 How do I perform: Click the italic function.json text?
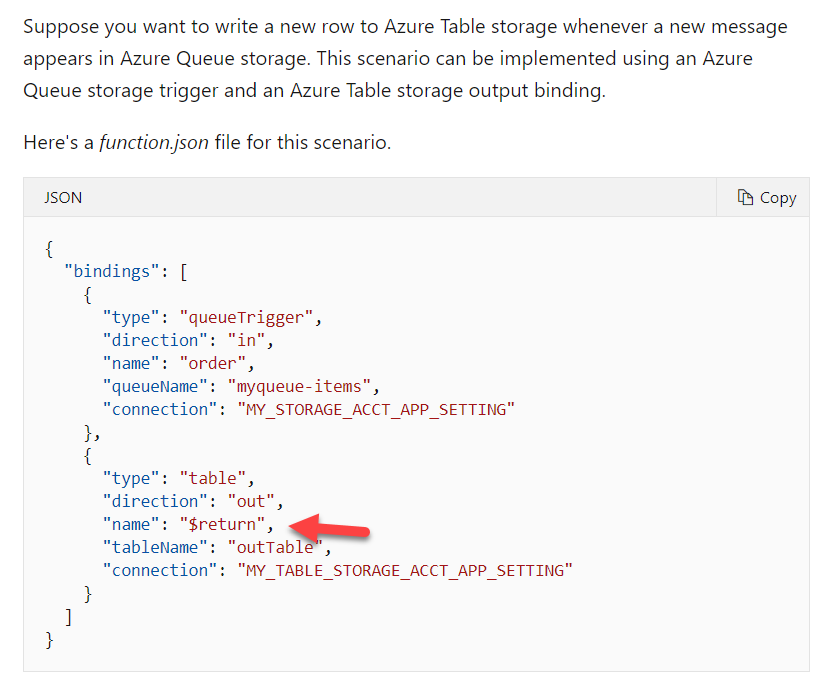pyautogui.click(x=154, y=142)
